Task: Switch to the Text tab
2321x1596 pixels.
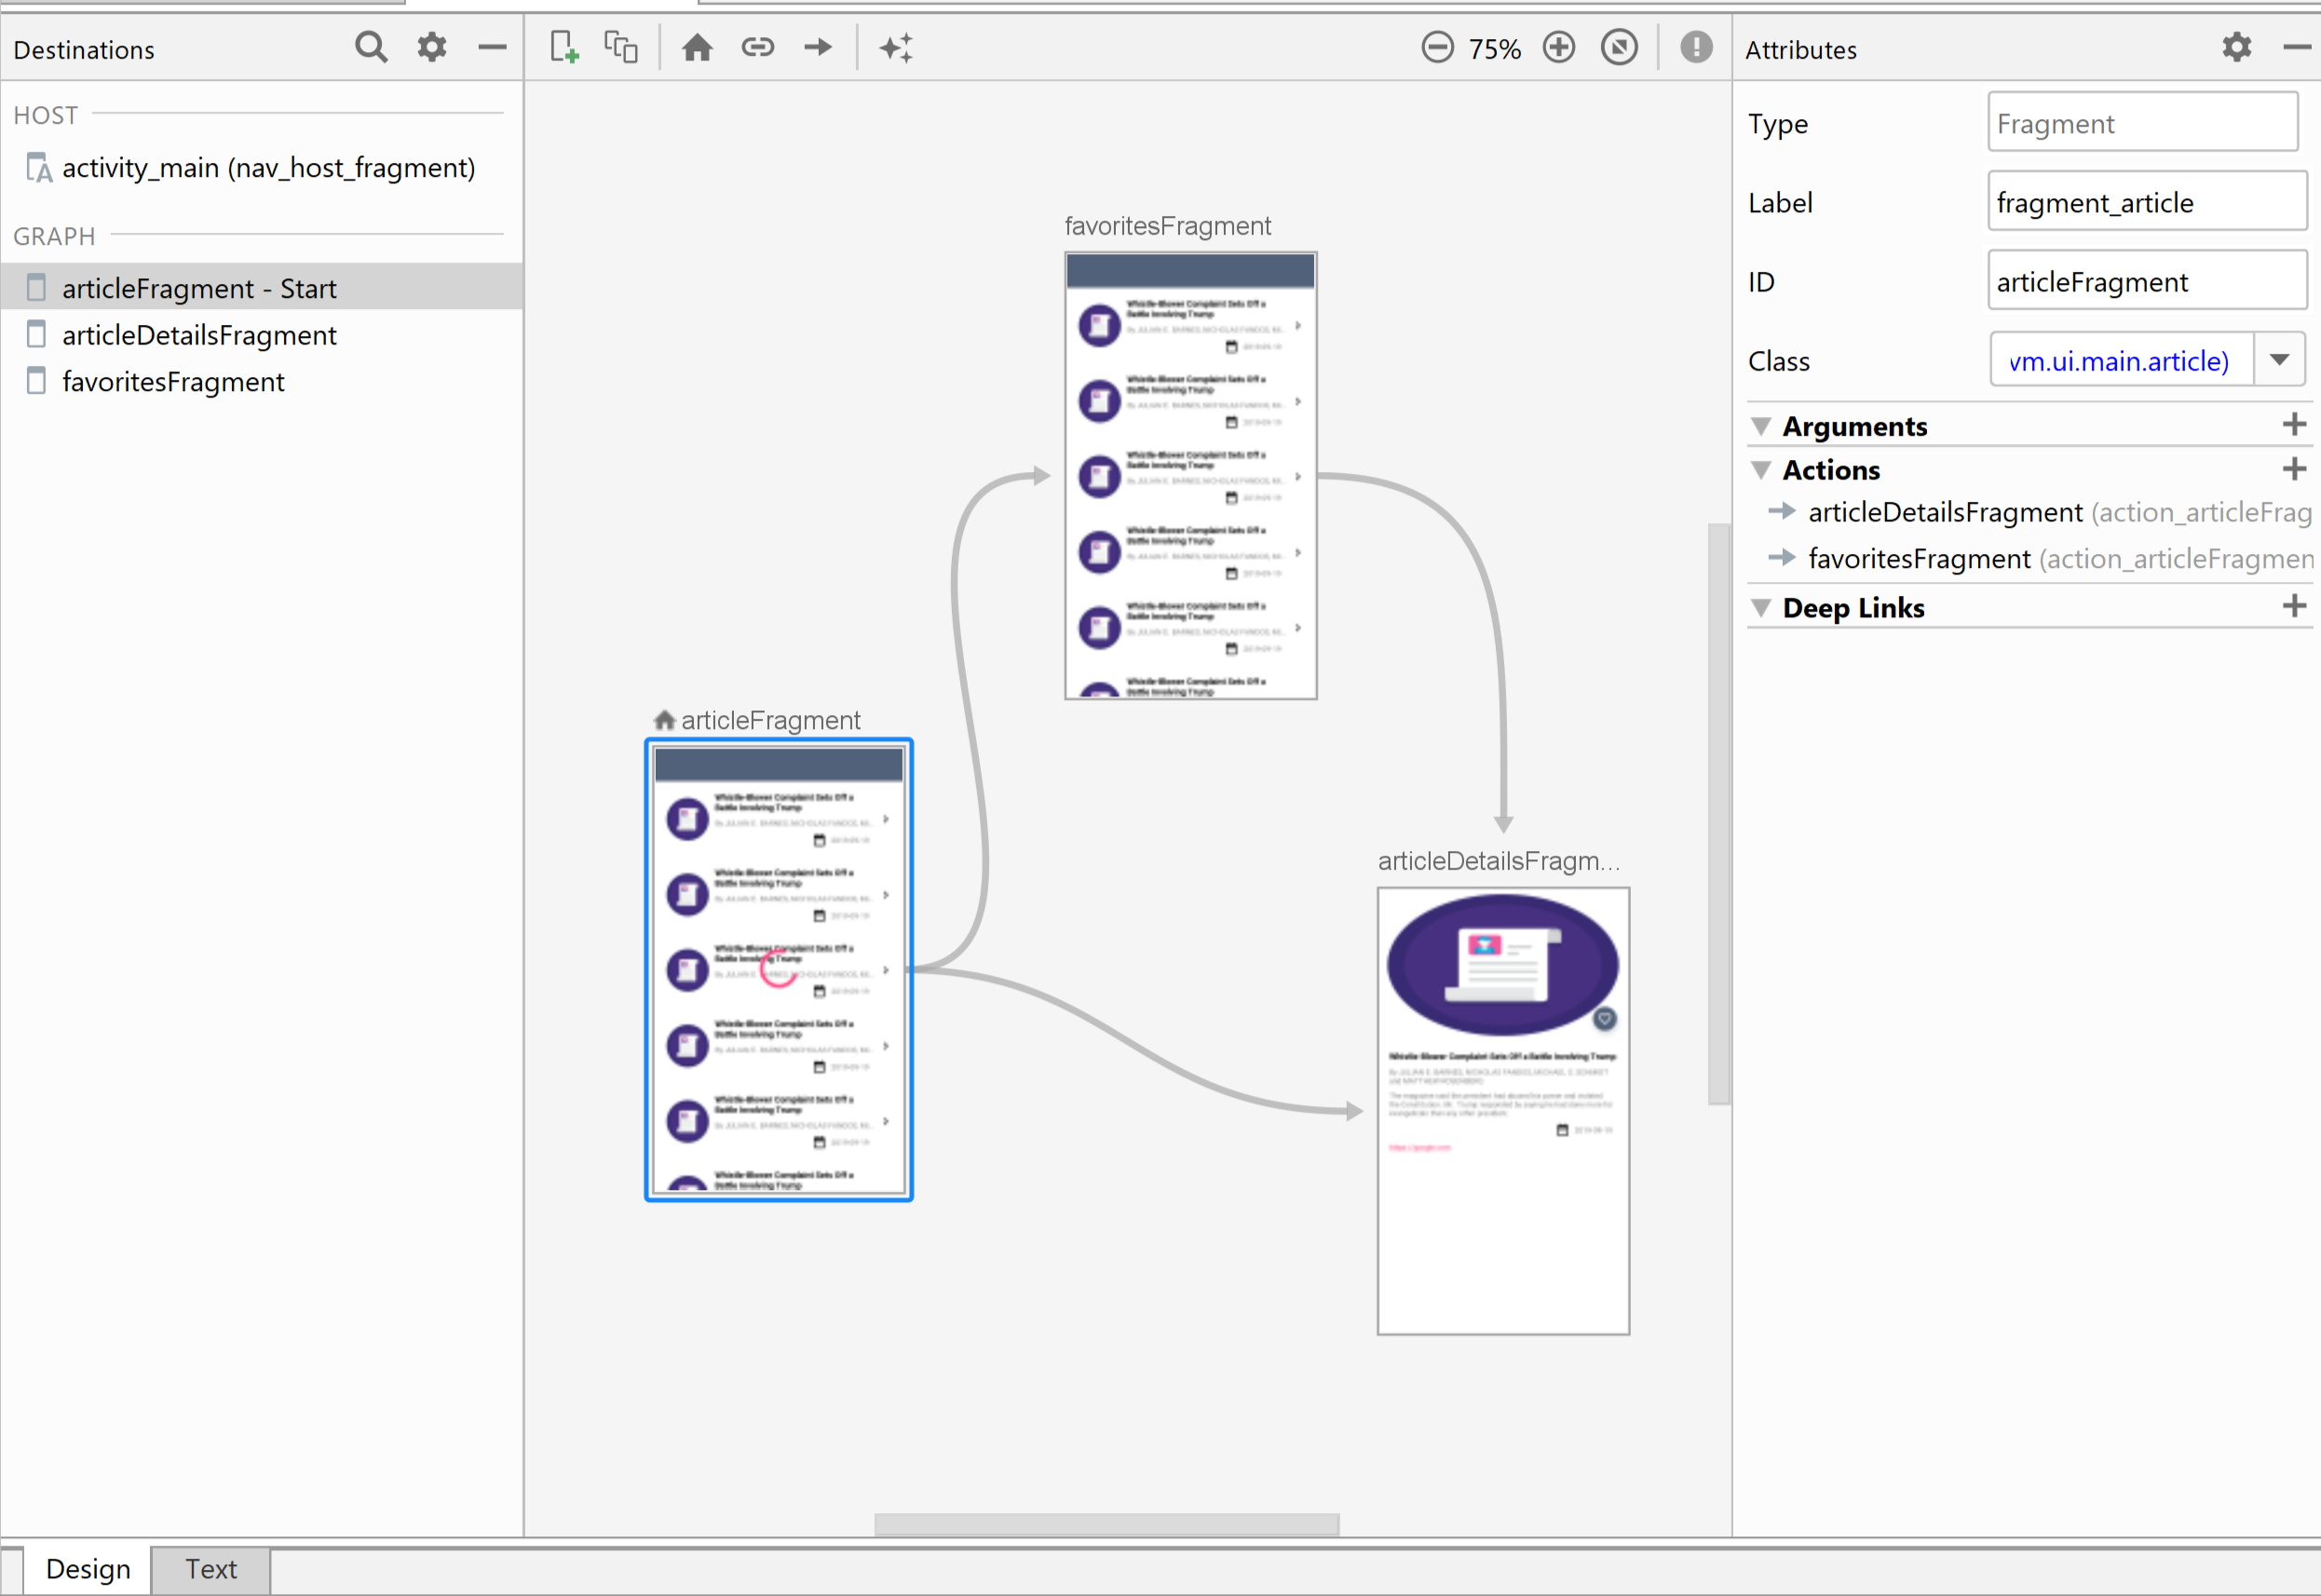Action: [211, 1569]
